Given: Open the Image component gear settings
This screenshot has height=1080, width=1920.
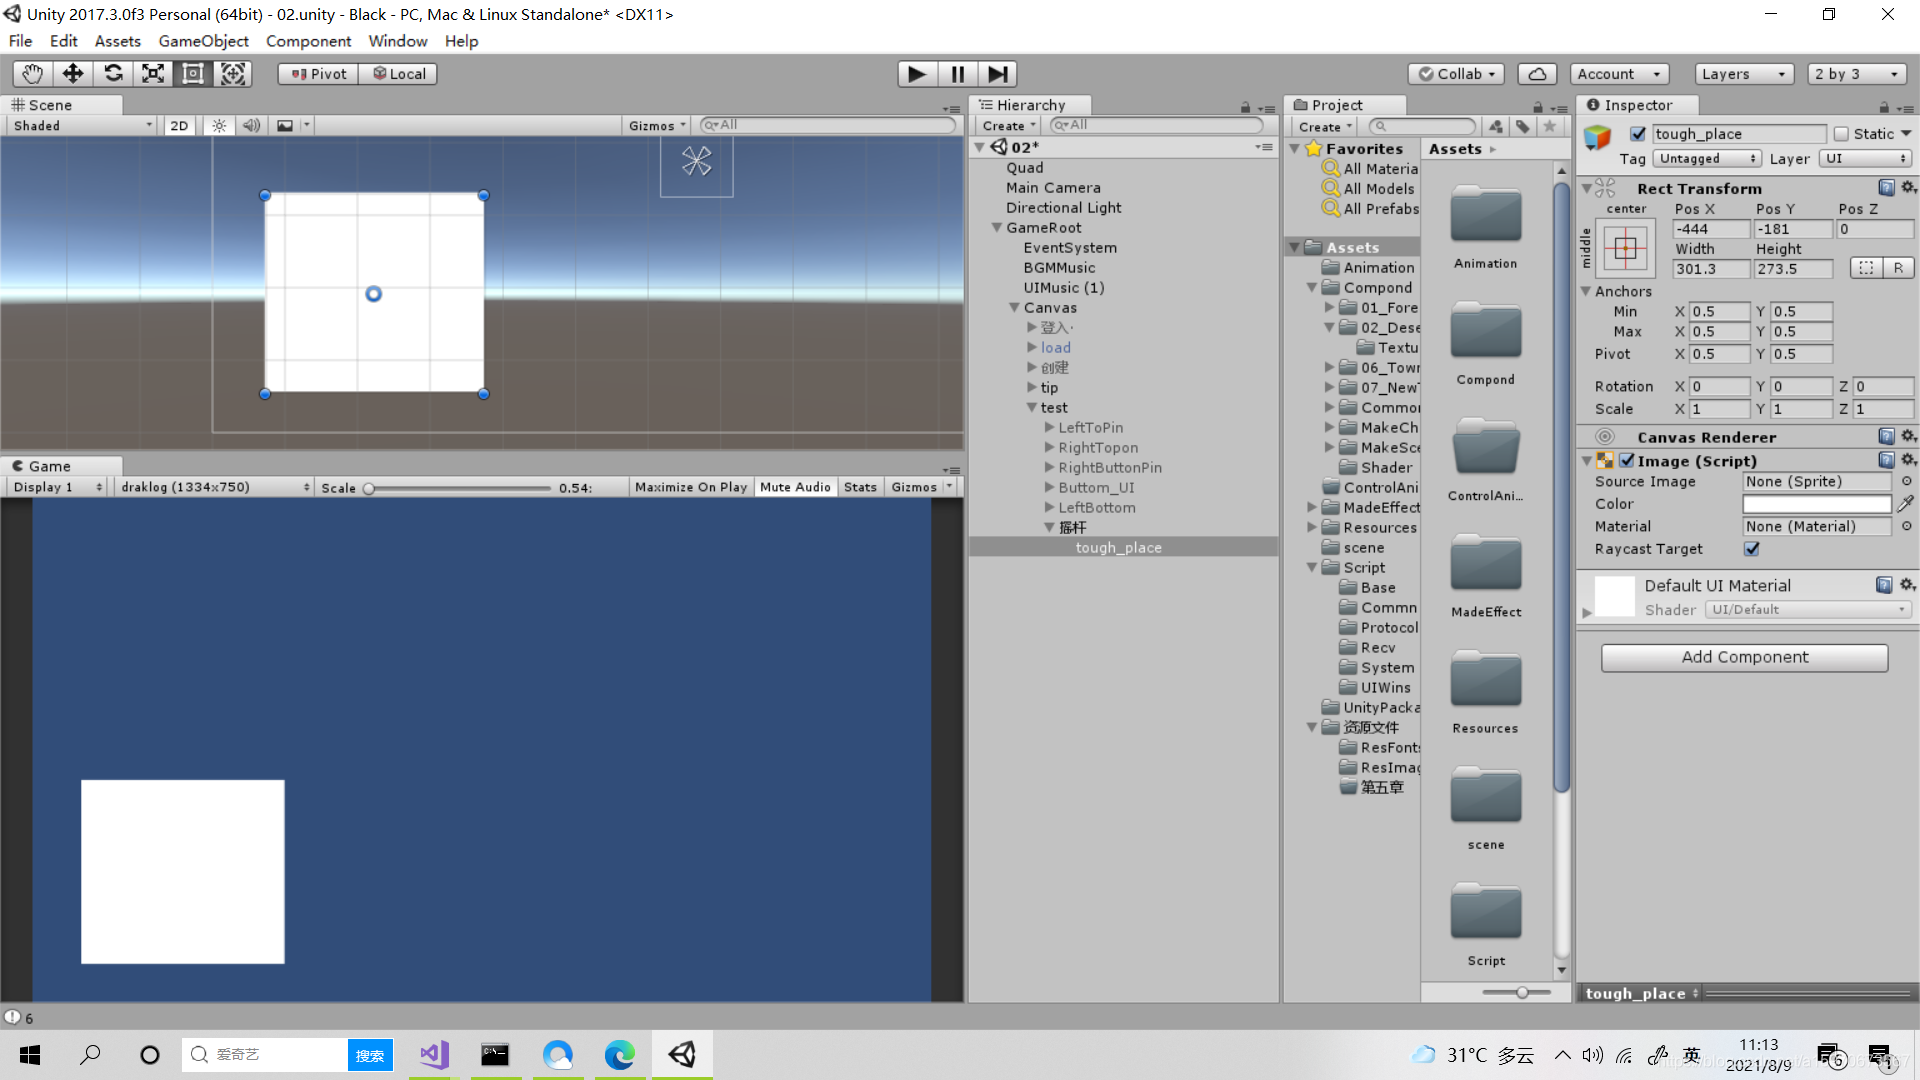Looking at the screenshot, I should point(1908,460).
